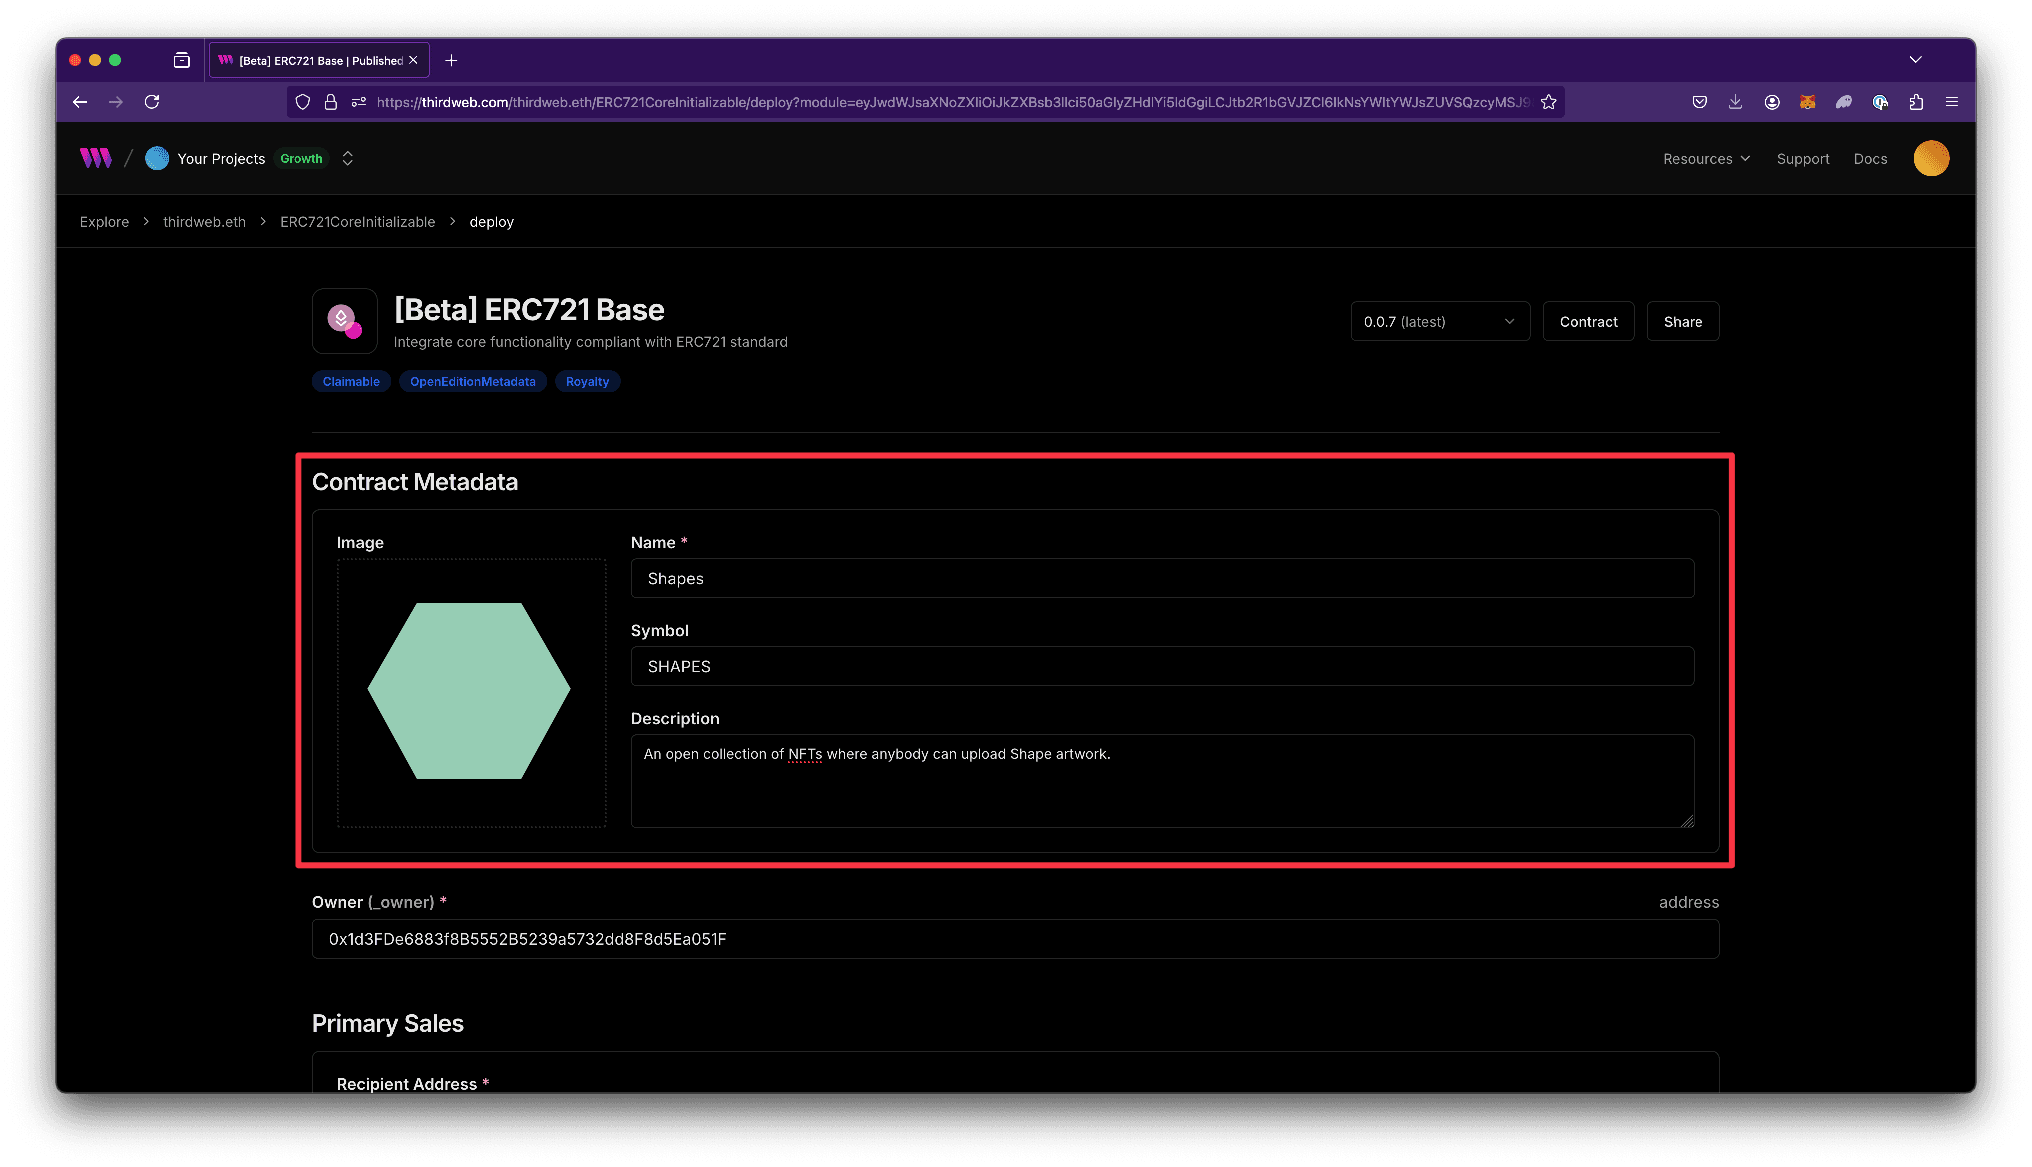Open the 0.0.7 (latest) version dropdown
The height and width of the screenshot is (1167, 2032).
click(x=1440, y=321)
